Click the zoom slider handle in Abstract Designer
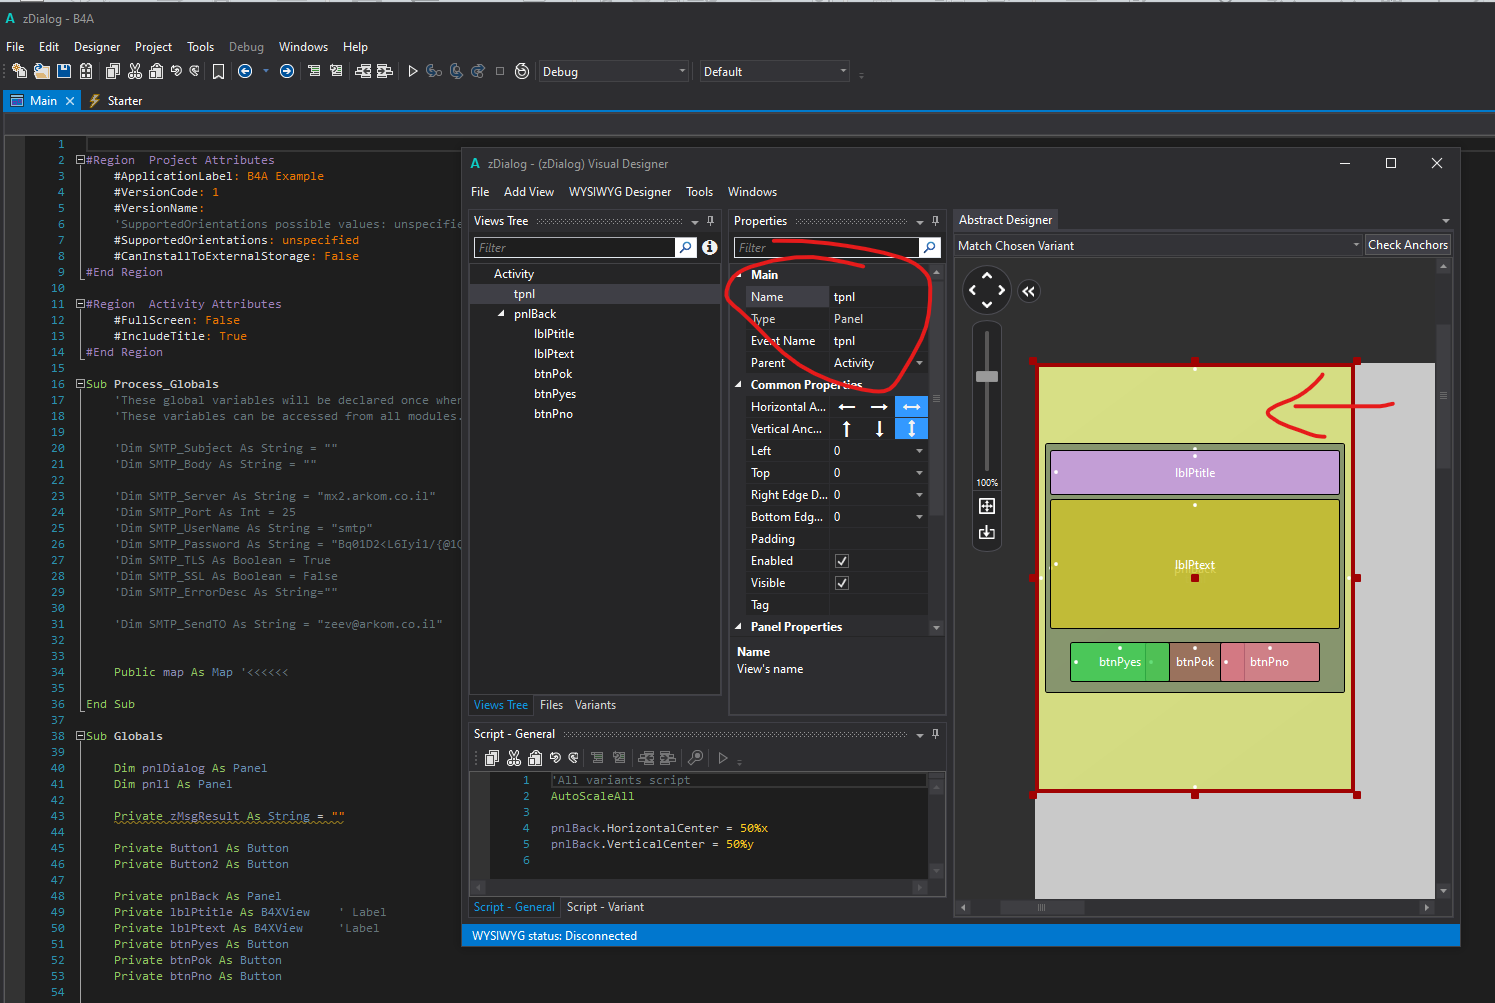Screen dimensions: 1495x1003 [987, 376]
